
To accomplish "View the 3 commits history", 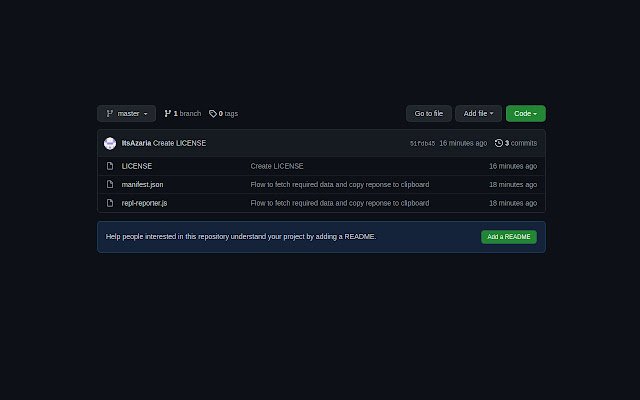I will [x=516, y=143].
